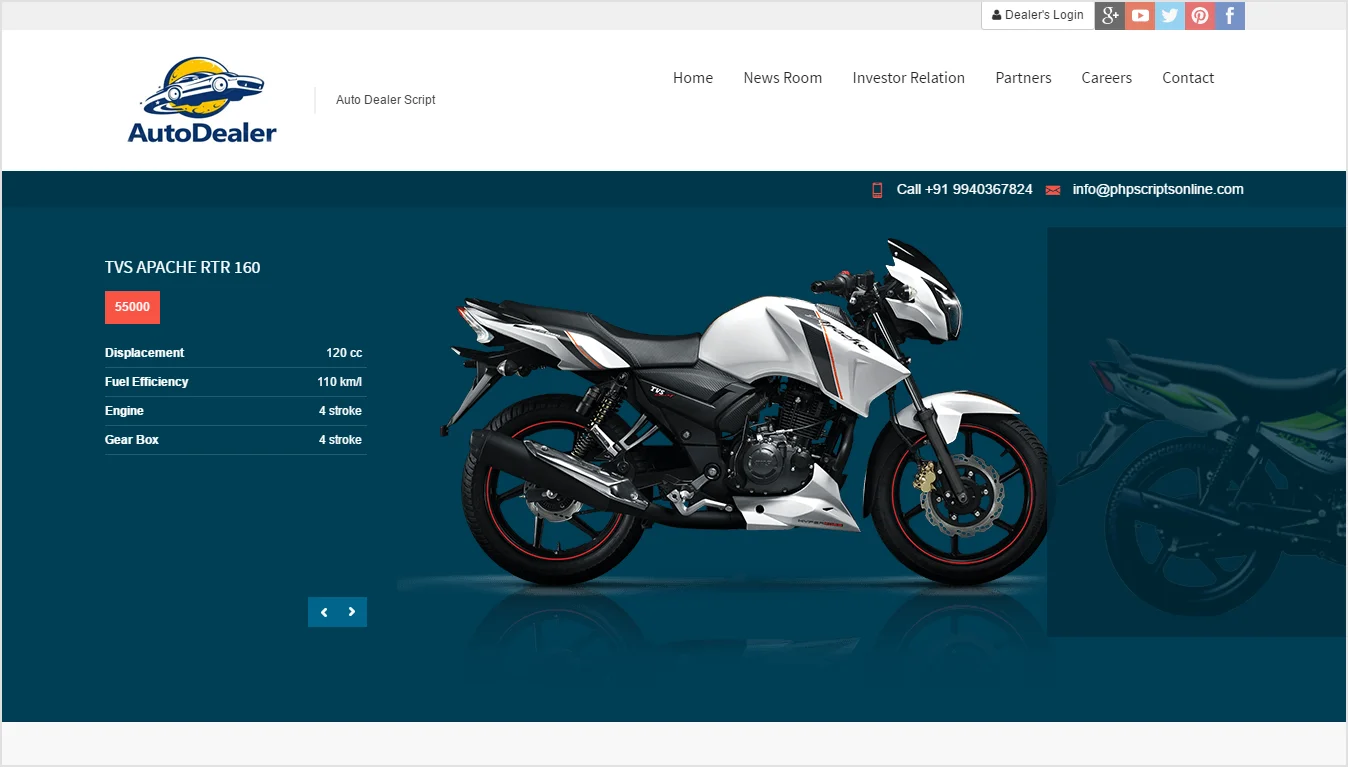Click the 55000 price button

[132, 307]
